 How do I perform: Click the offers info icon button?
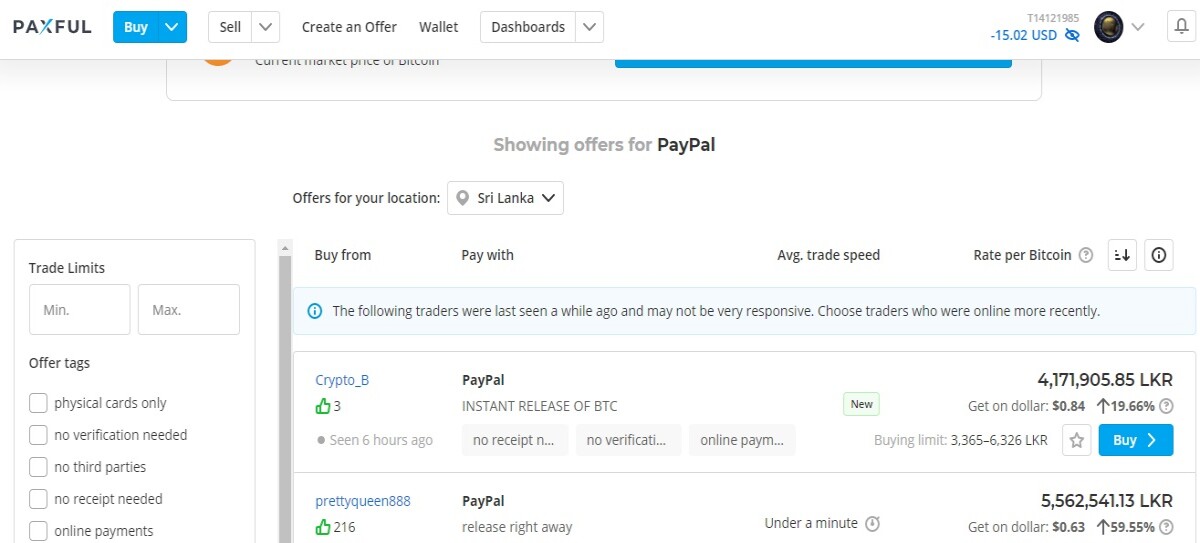(1158, 255)
